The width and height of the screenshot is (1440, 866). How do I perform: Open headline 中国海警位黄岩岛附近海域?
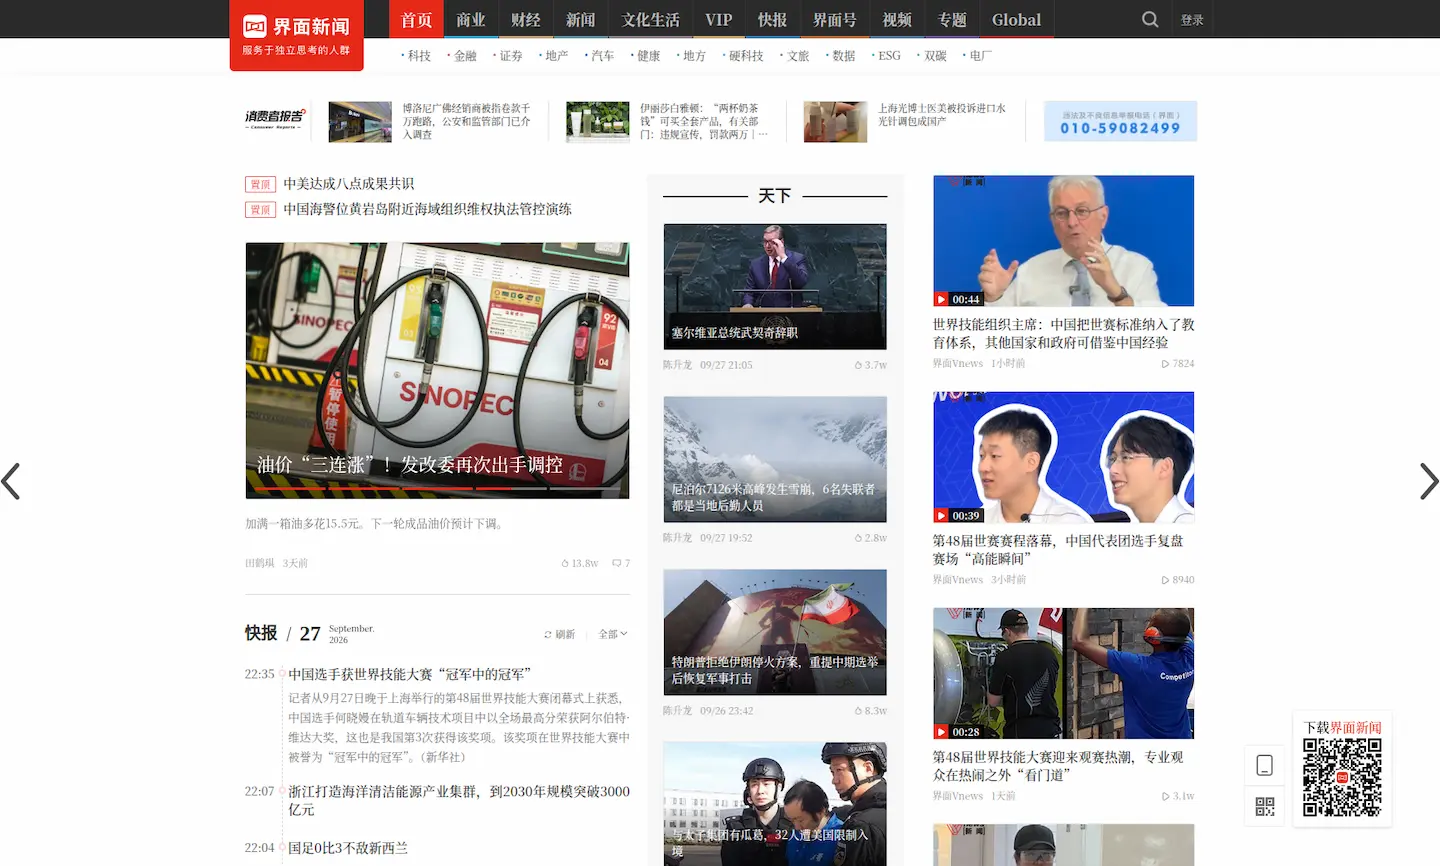tap(427, 209)
